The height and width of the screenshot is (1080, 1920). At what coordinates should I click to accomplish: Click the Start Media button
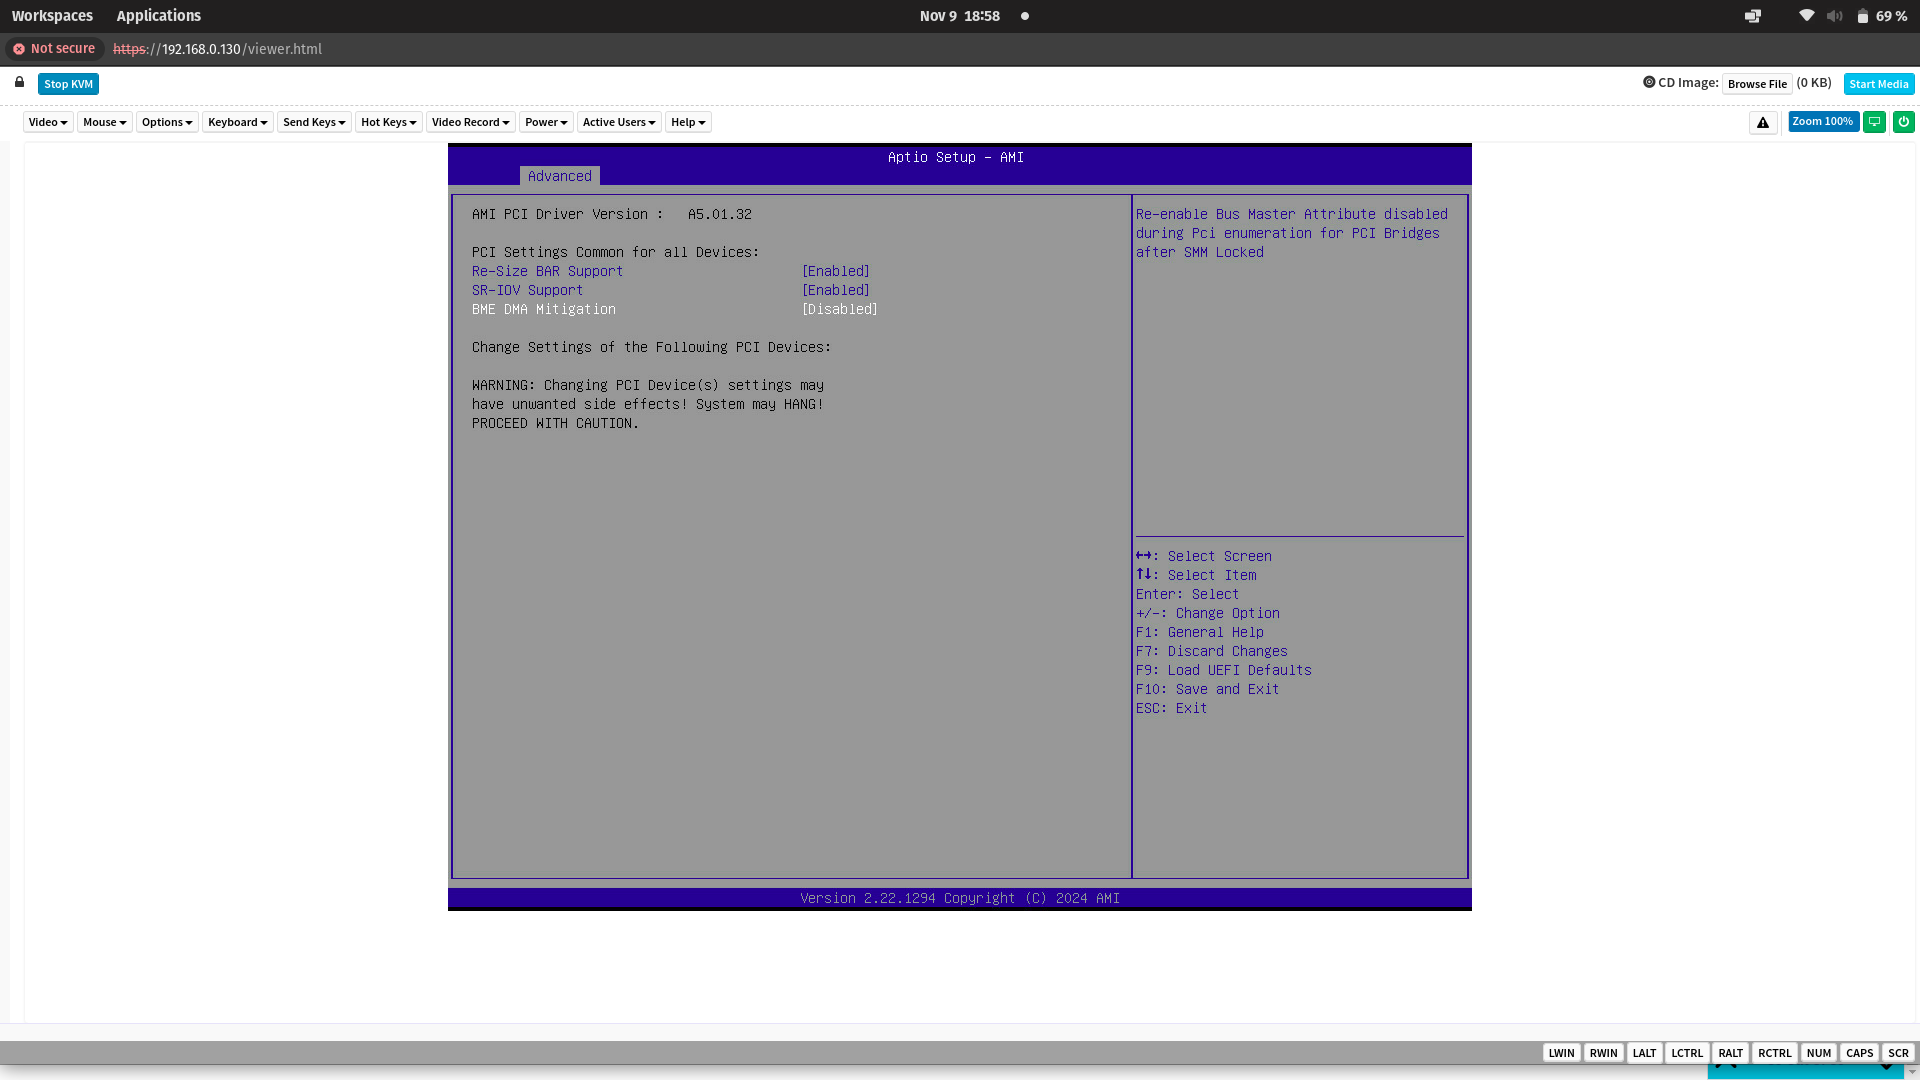click(1879, 84)
